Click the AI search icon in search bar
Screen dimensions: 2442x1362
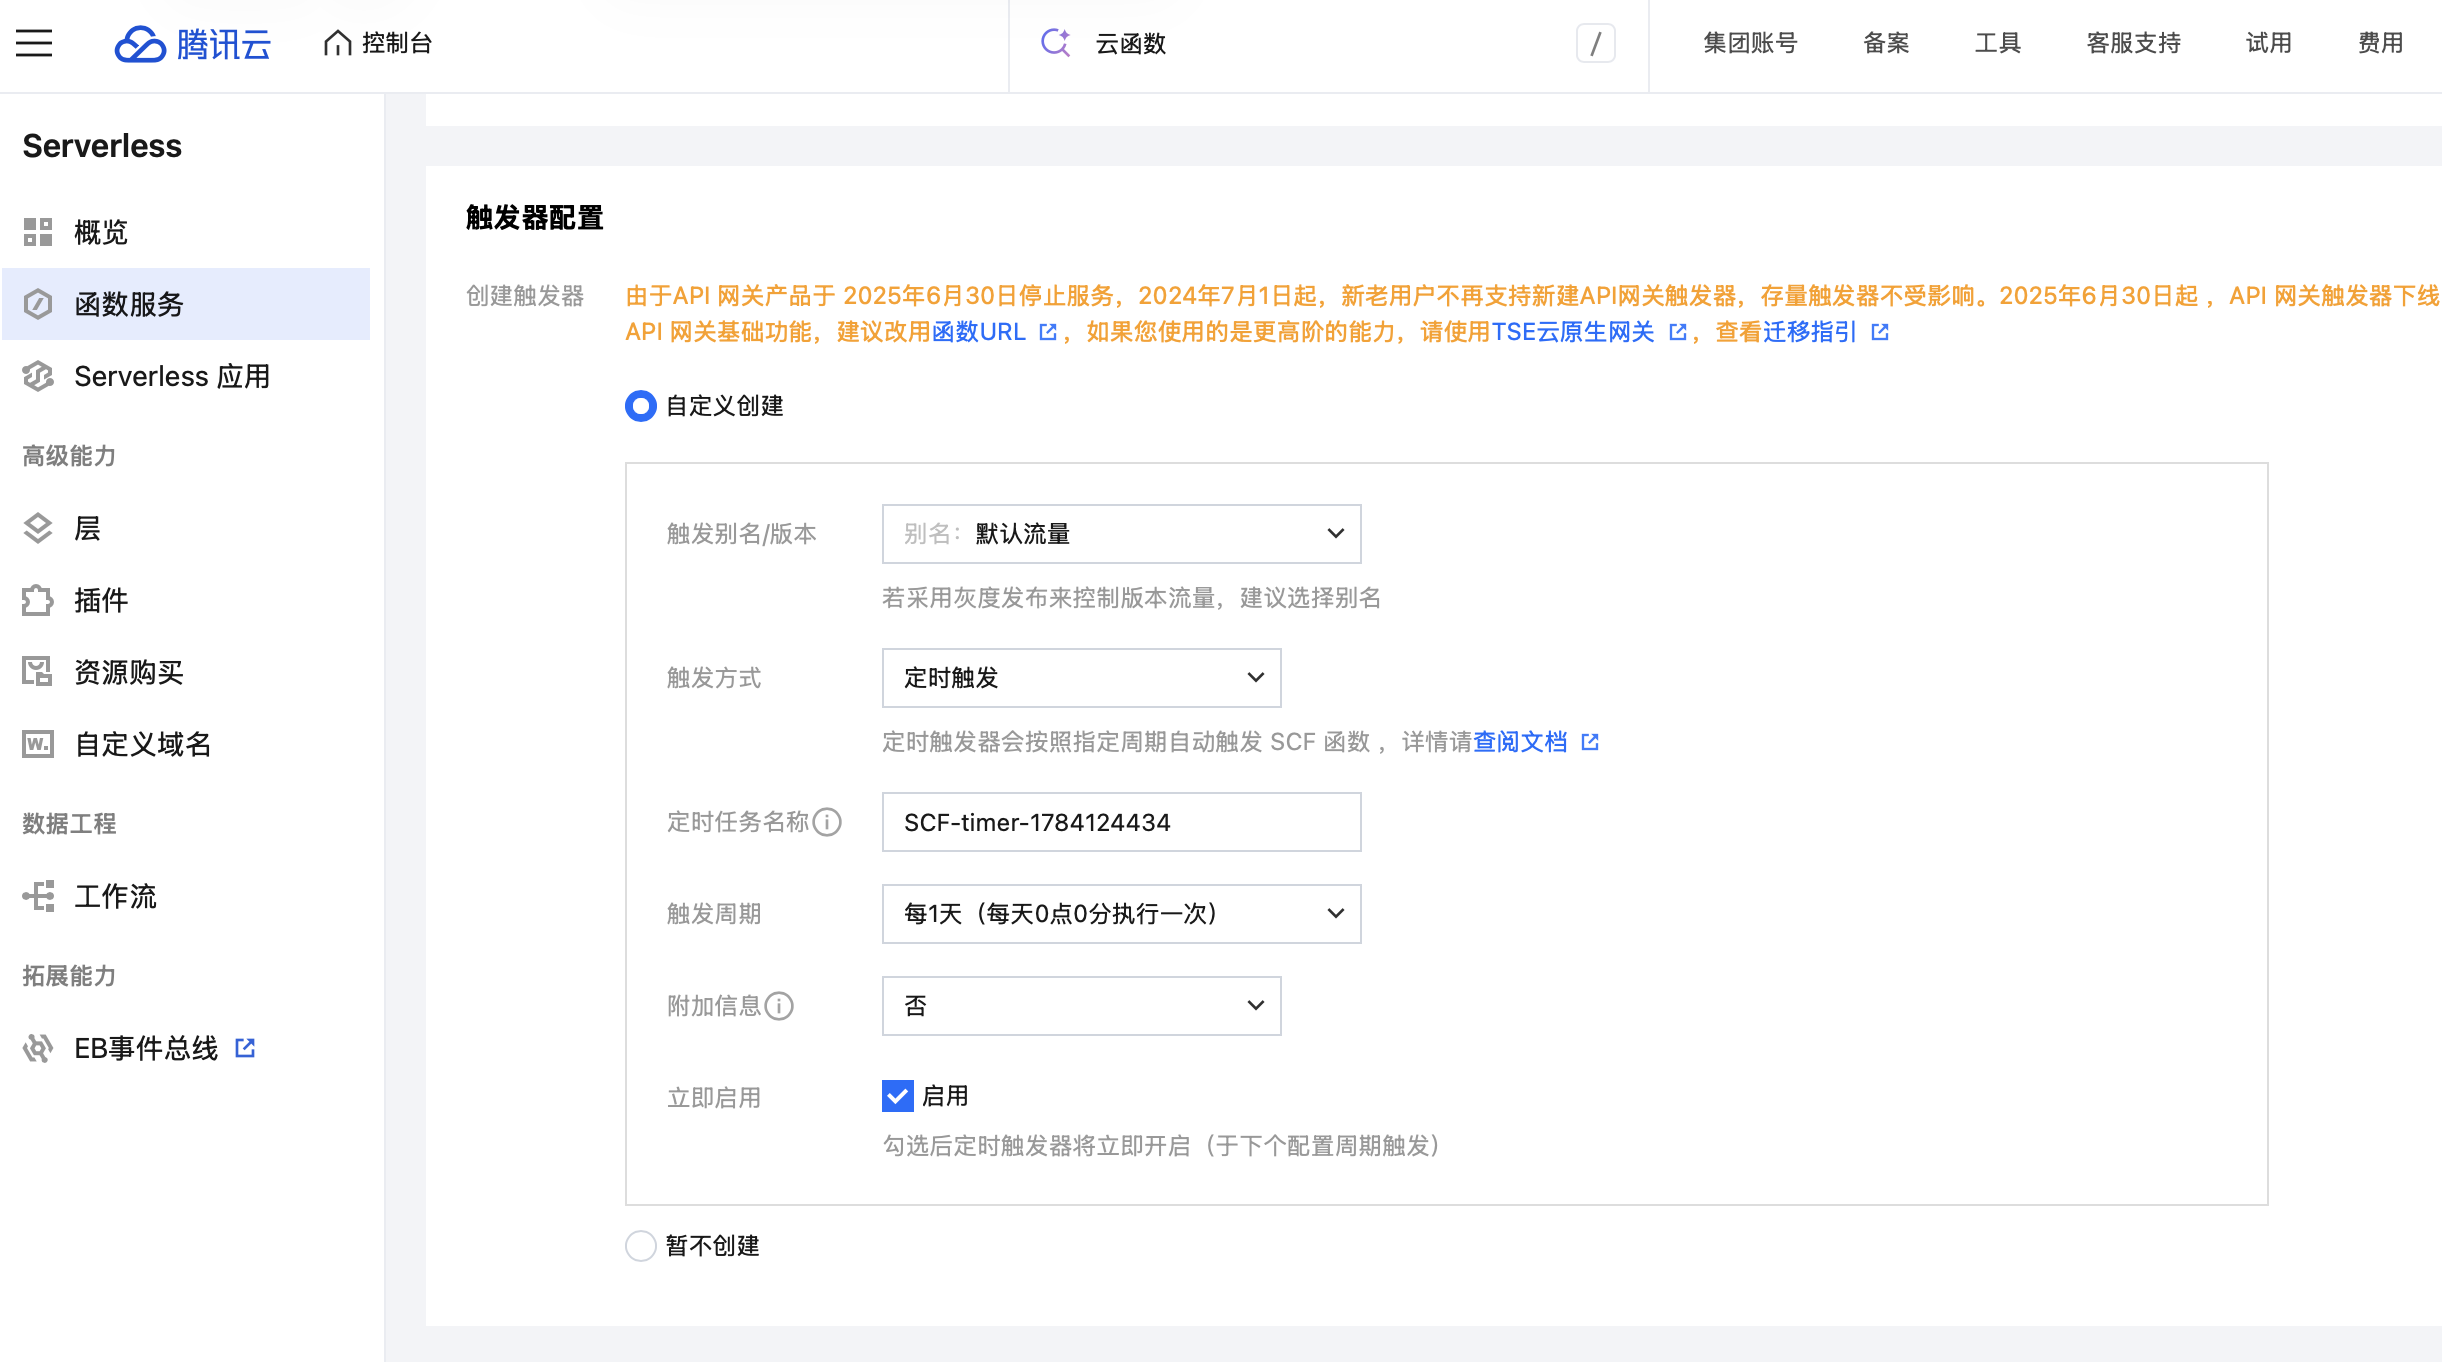pyautogui.click(x=1056, y=43)
